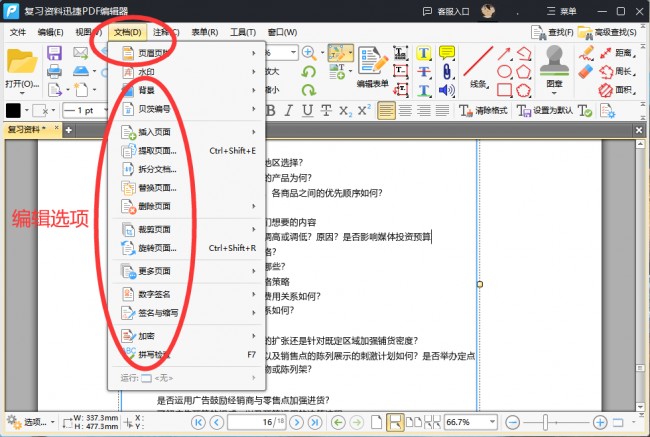Expand the 删除页面 submenu
Screen dimensions: 650x437
(187, 206)
